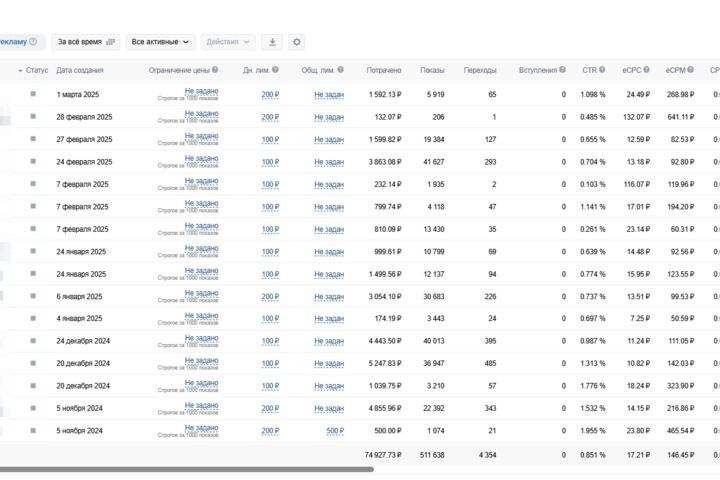
Task: Click the download export icon in toolbar
Action: 272,42
